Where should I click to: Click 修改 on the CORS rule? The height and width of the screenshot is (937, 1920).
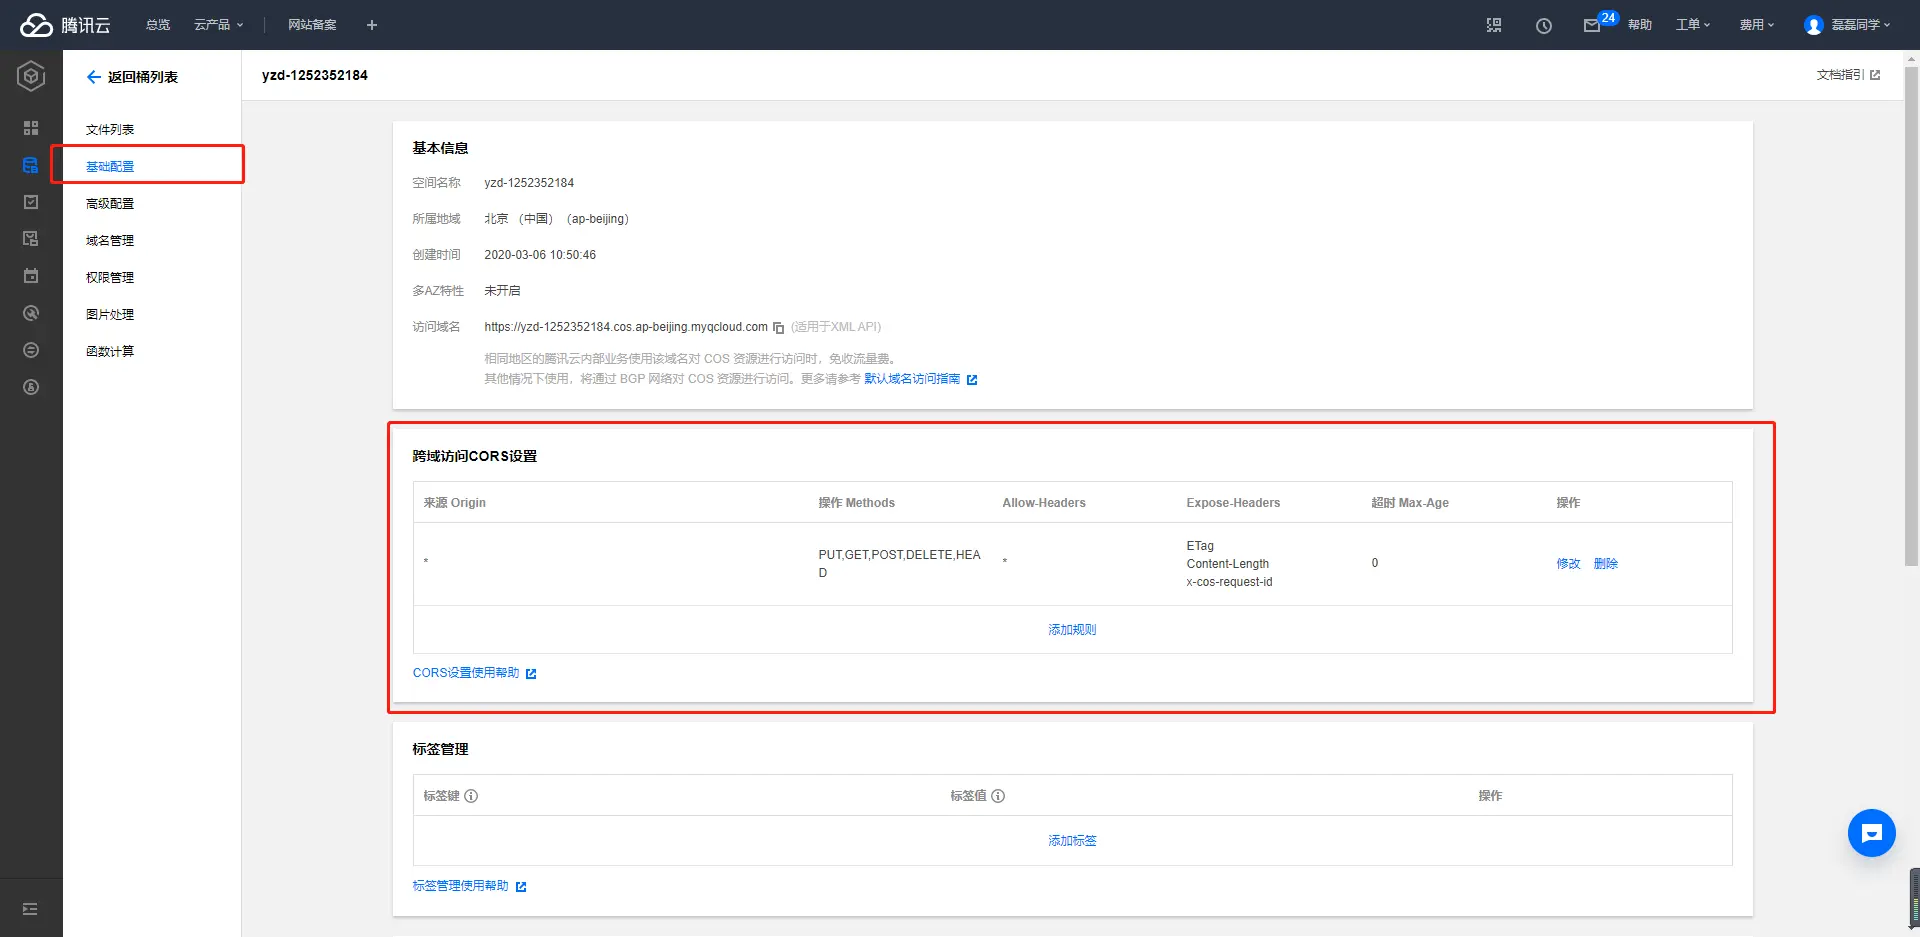point(1568,564)
